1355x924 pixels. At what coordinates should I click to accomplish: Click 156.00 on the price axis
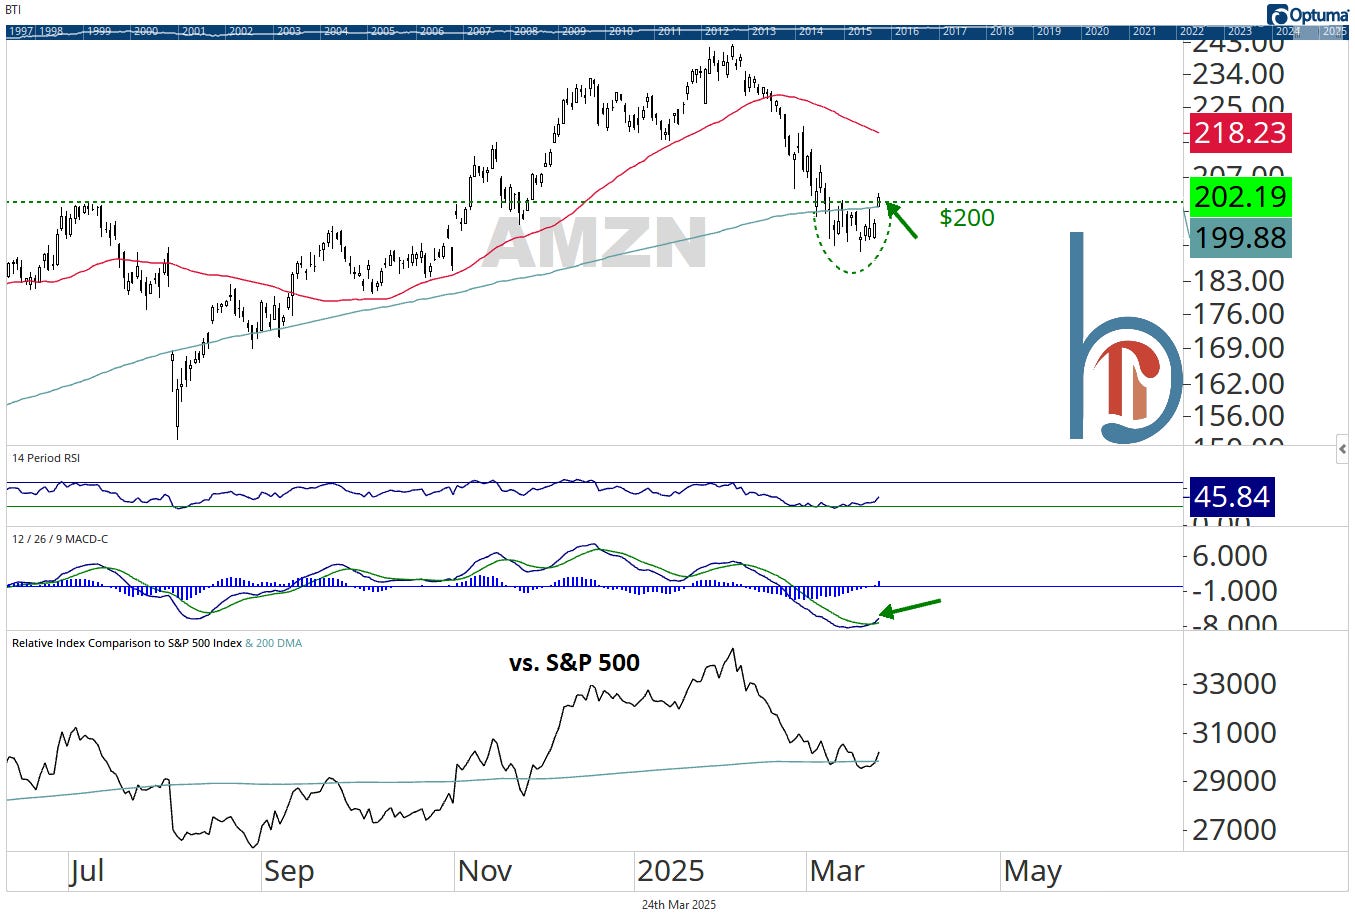[1238, 416]
